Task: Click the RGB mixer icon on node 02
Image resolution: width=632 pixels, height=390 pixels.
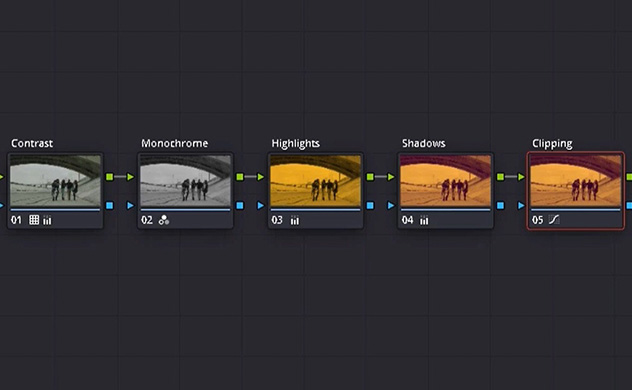Action: 164,220
